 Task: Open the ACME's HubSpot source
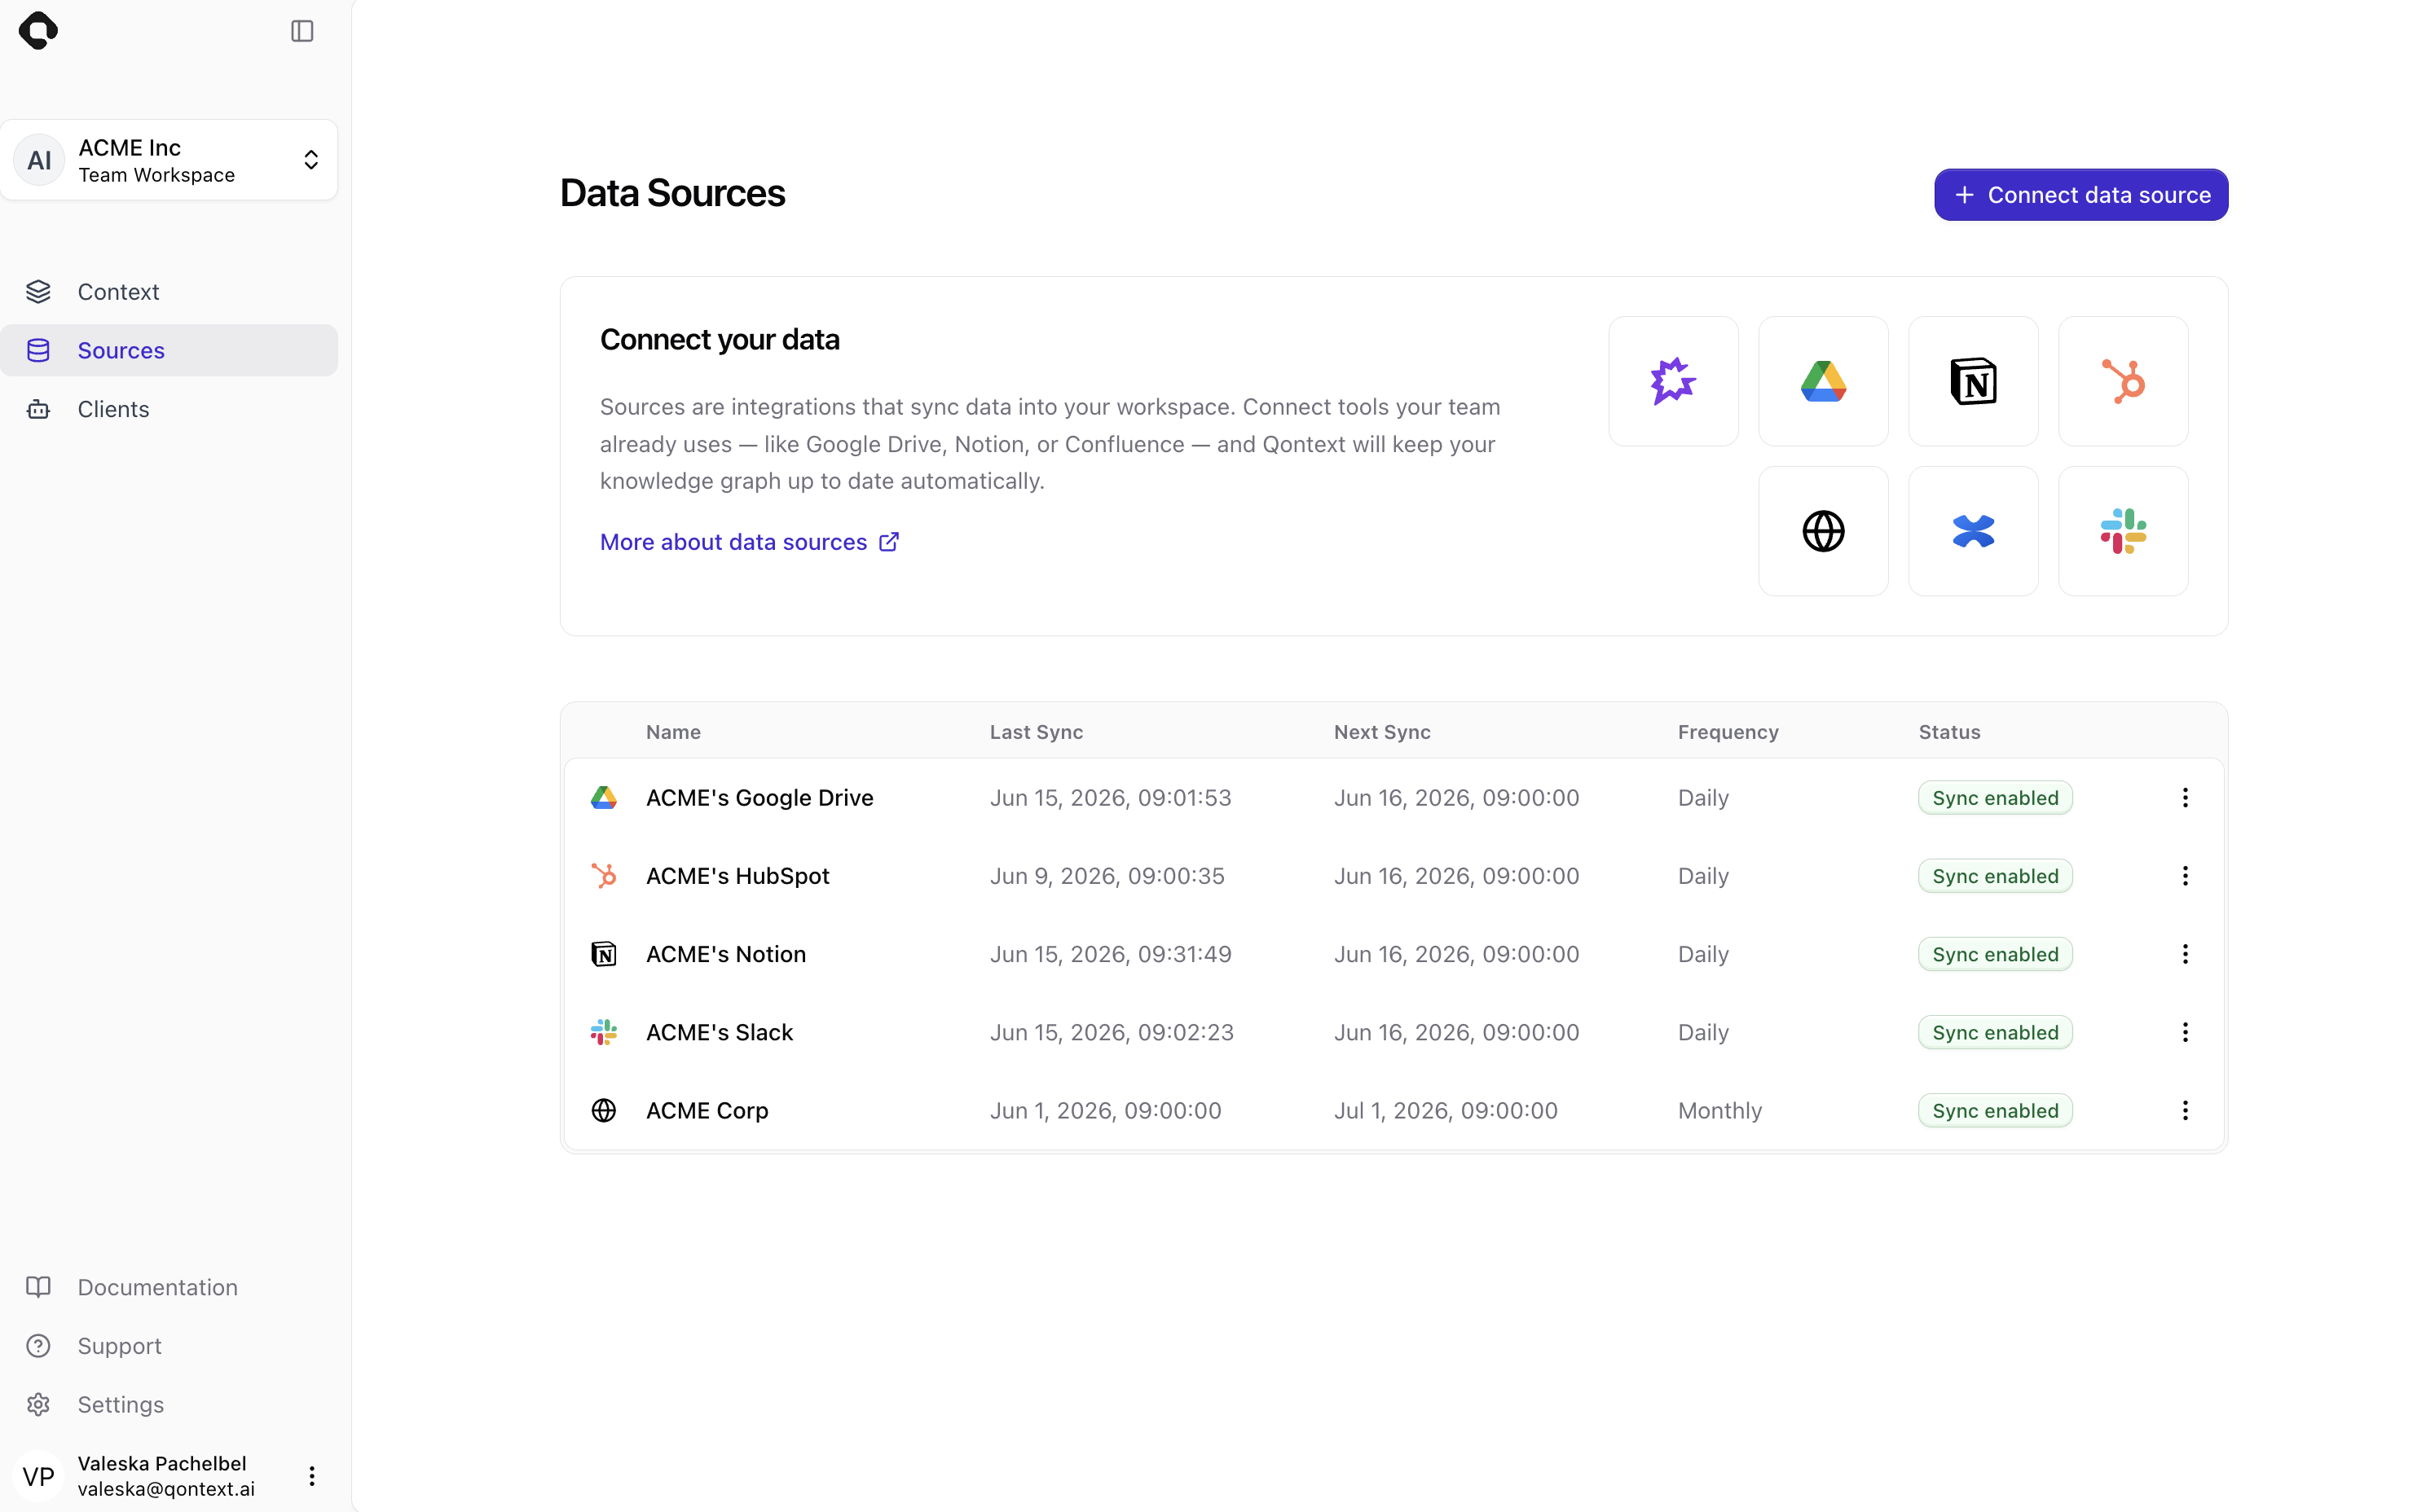pyautogui.click(x=738, y=876)
